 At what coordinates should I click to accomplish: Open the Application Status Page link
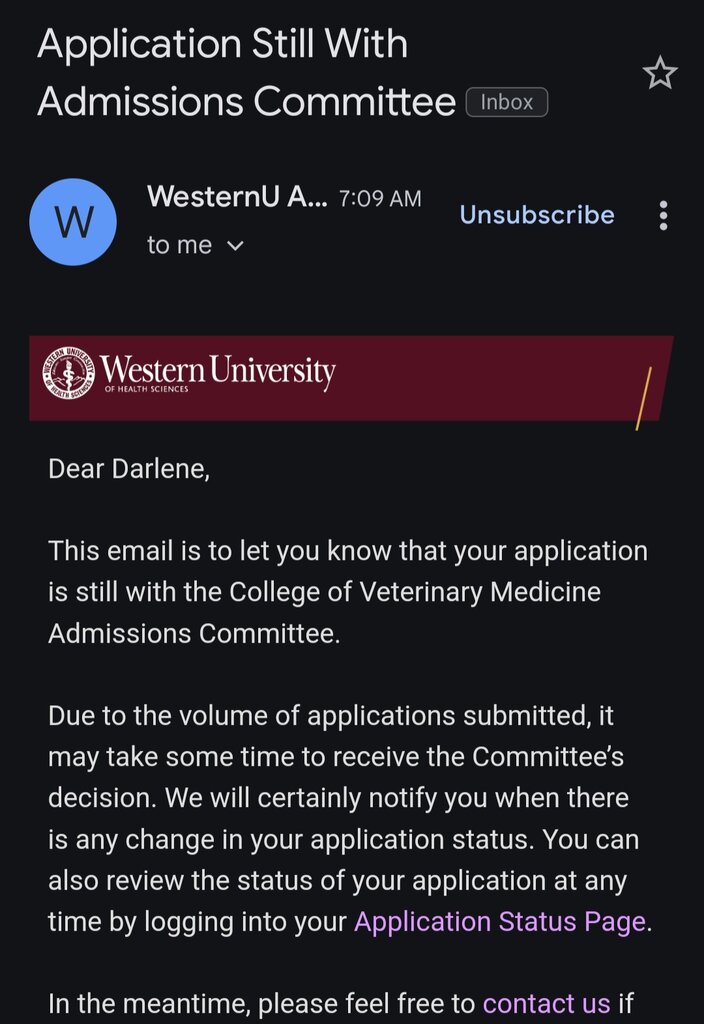(x=500, y=921)
